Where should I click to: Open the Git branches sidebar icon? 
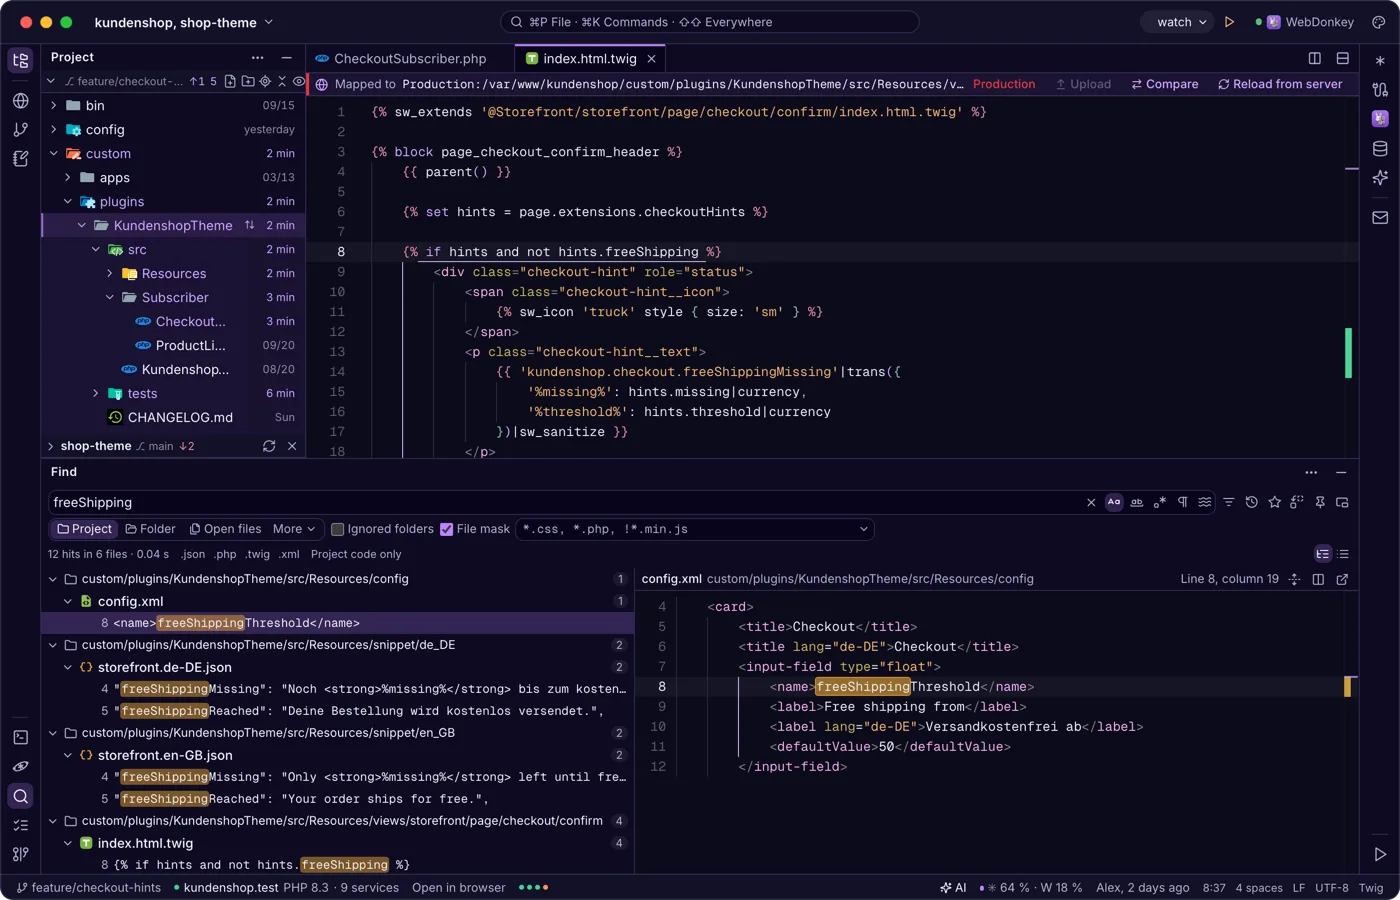point(21,130)
